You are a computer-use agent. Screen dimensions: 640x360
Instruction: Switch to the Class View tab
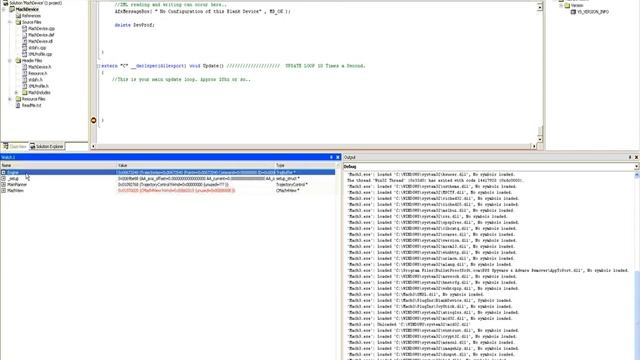15,146
